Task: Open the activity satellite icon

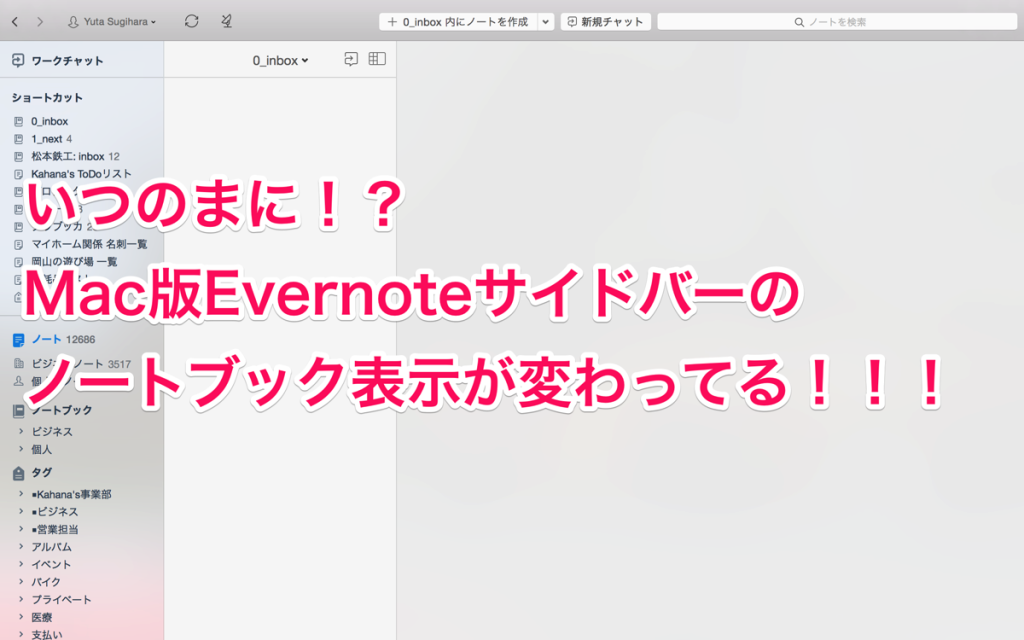Action: (x=226, y=21)
